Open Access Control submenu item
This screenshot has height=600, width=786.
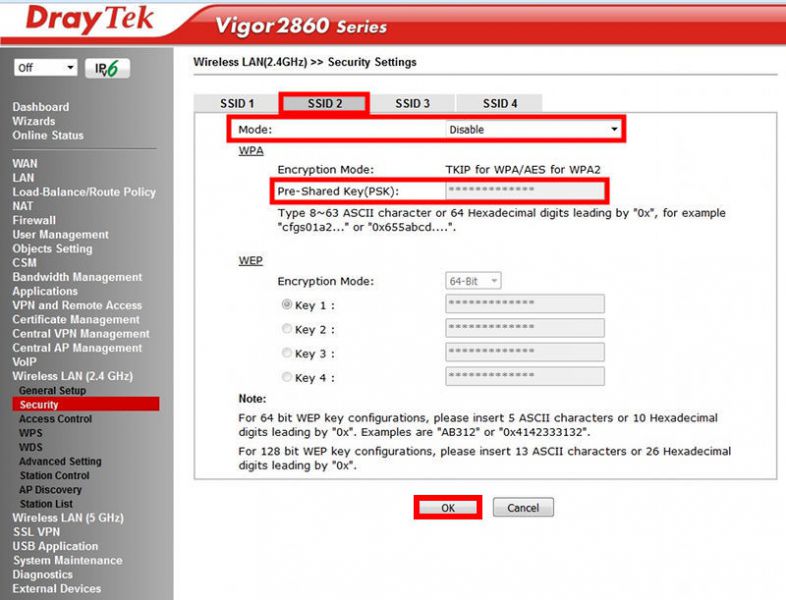55,419
